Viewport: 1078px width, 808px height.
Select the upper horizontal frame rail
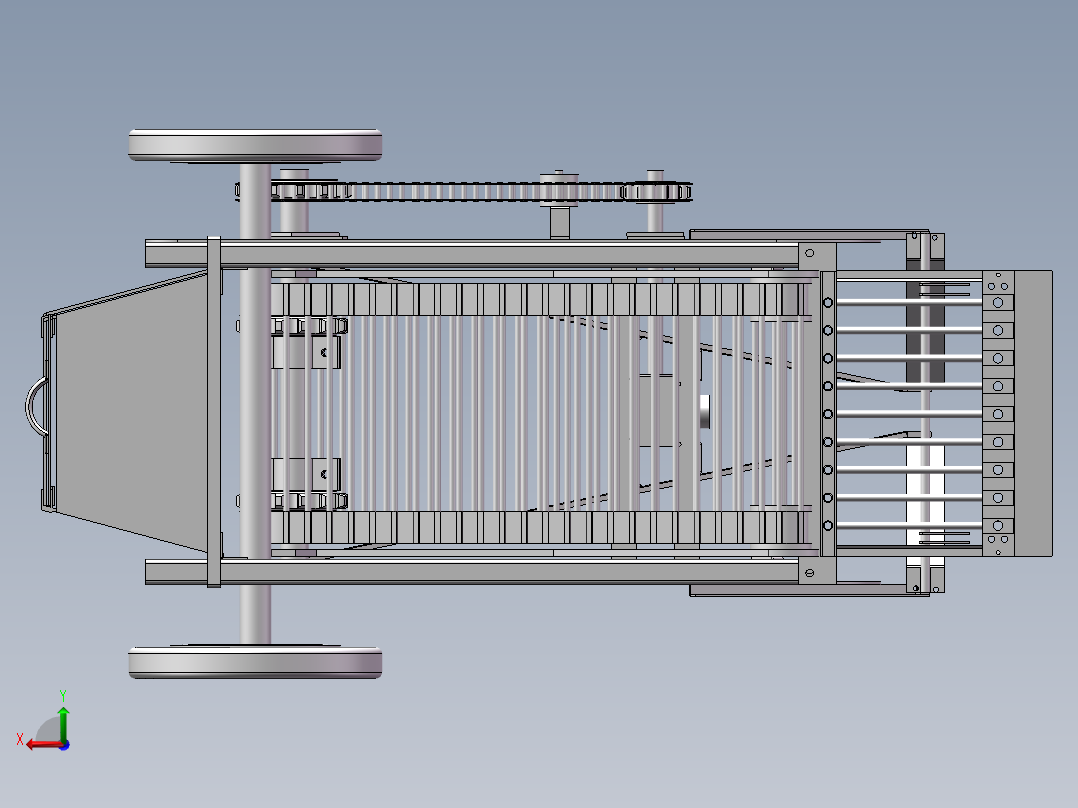(x=480, y=254)
